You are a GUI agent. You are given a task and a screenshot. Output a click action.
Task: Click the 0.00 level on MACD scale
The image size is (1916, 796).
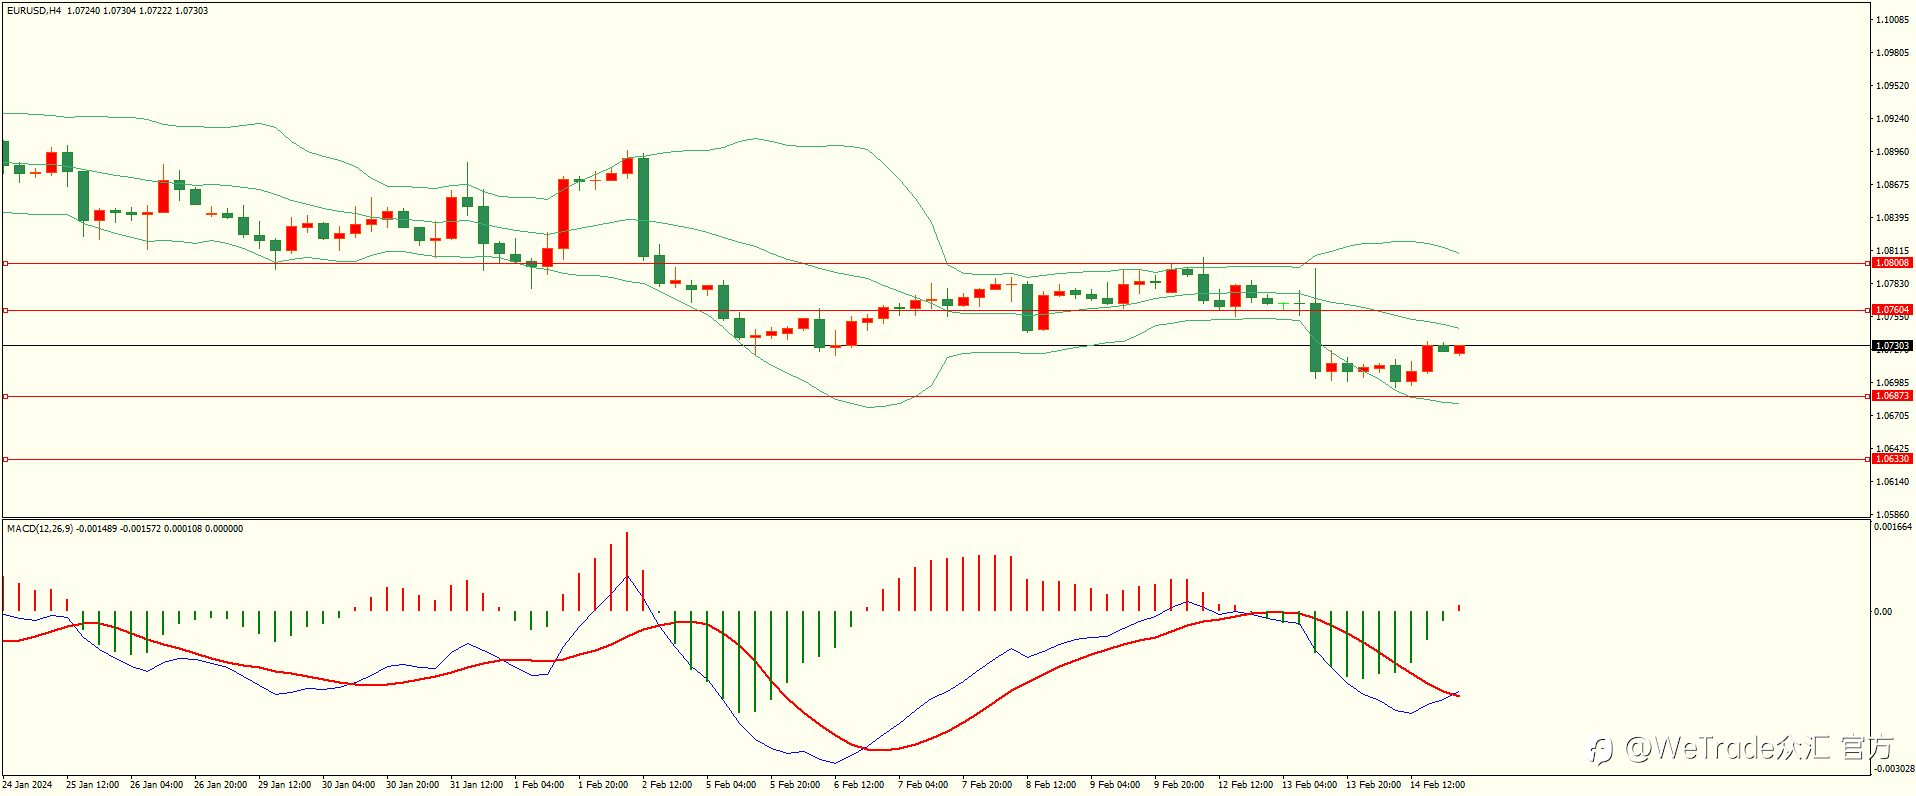(1883, 612)
